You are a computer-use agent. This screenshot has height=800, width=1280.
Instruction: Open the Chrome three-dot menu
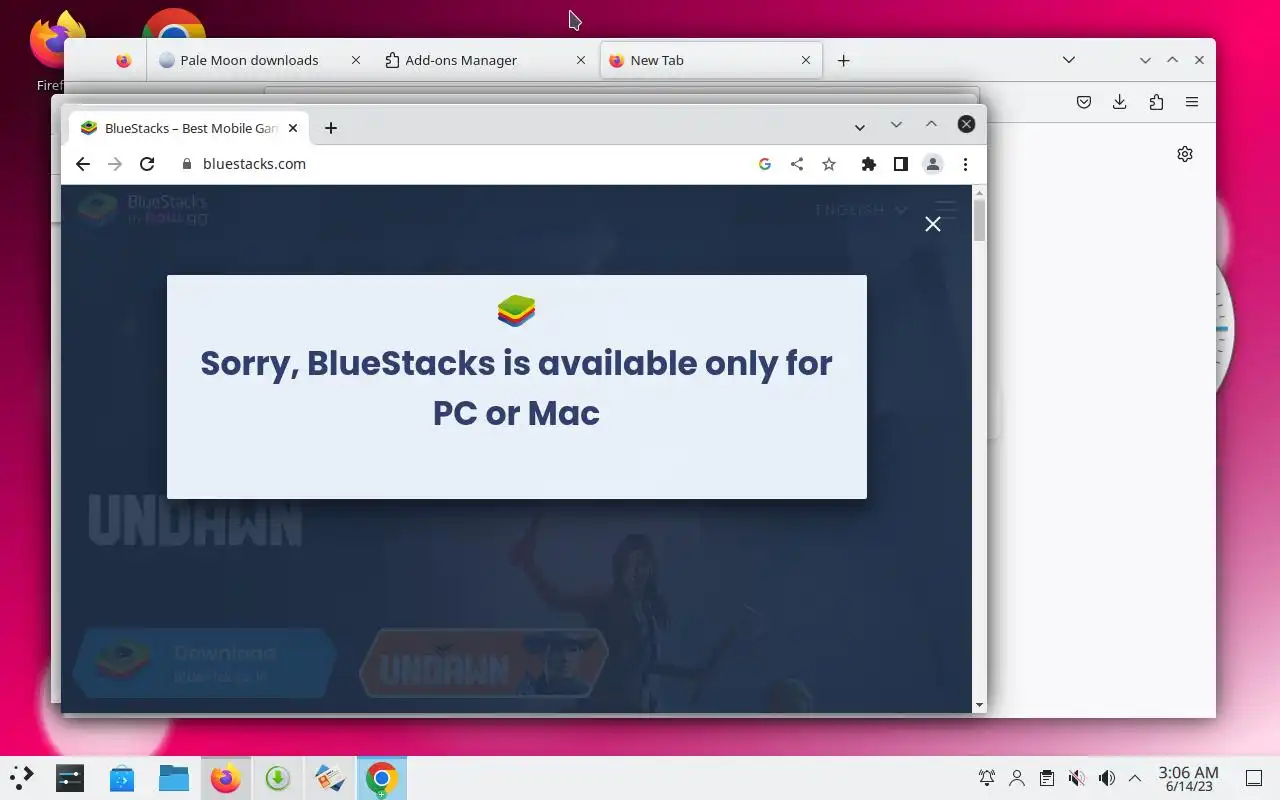tap(965, 164)
